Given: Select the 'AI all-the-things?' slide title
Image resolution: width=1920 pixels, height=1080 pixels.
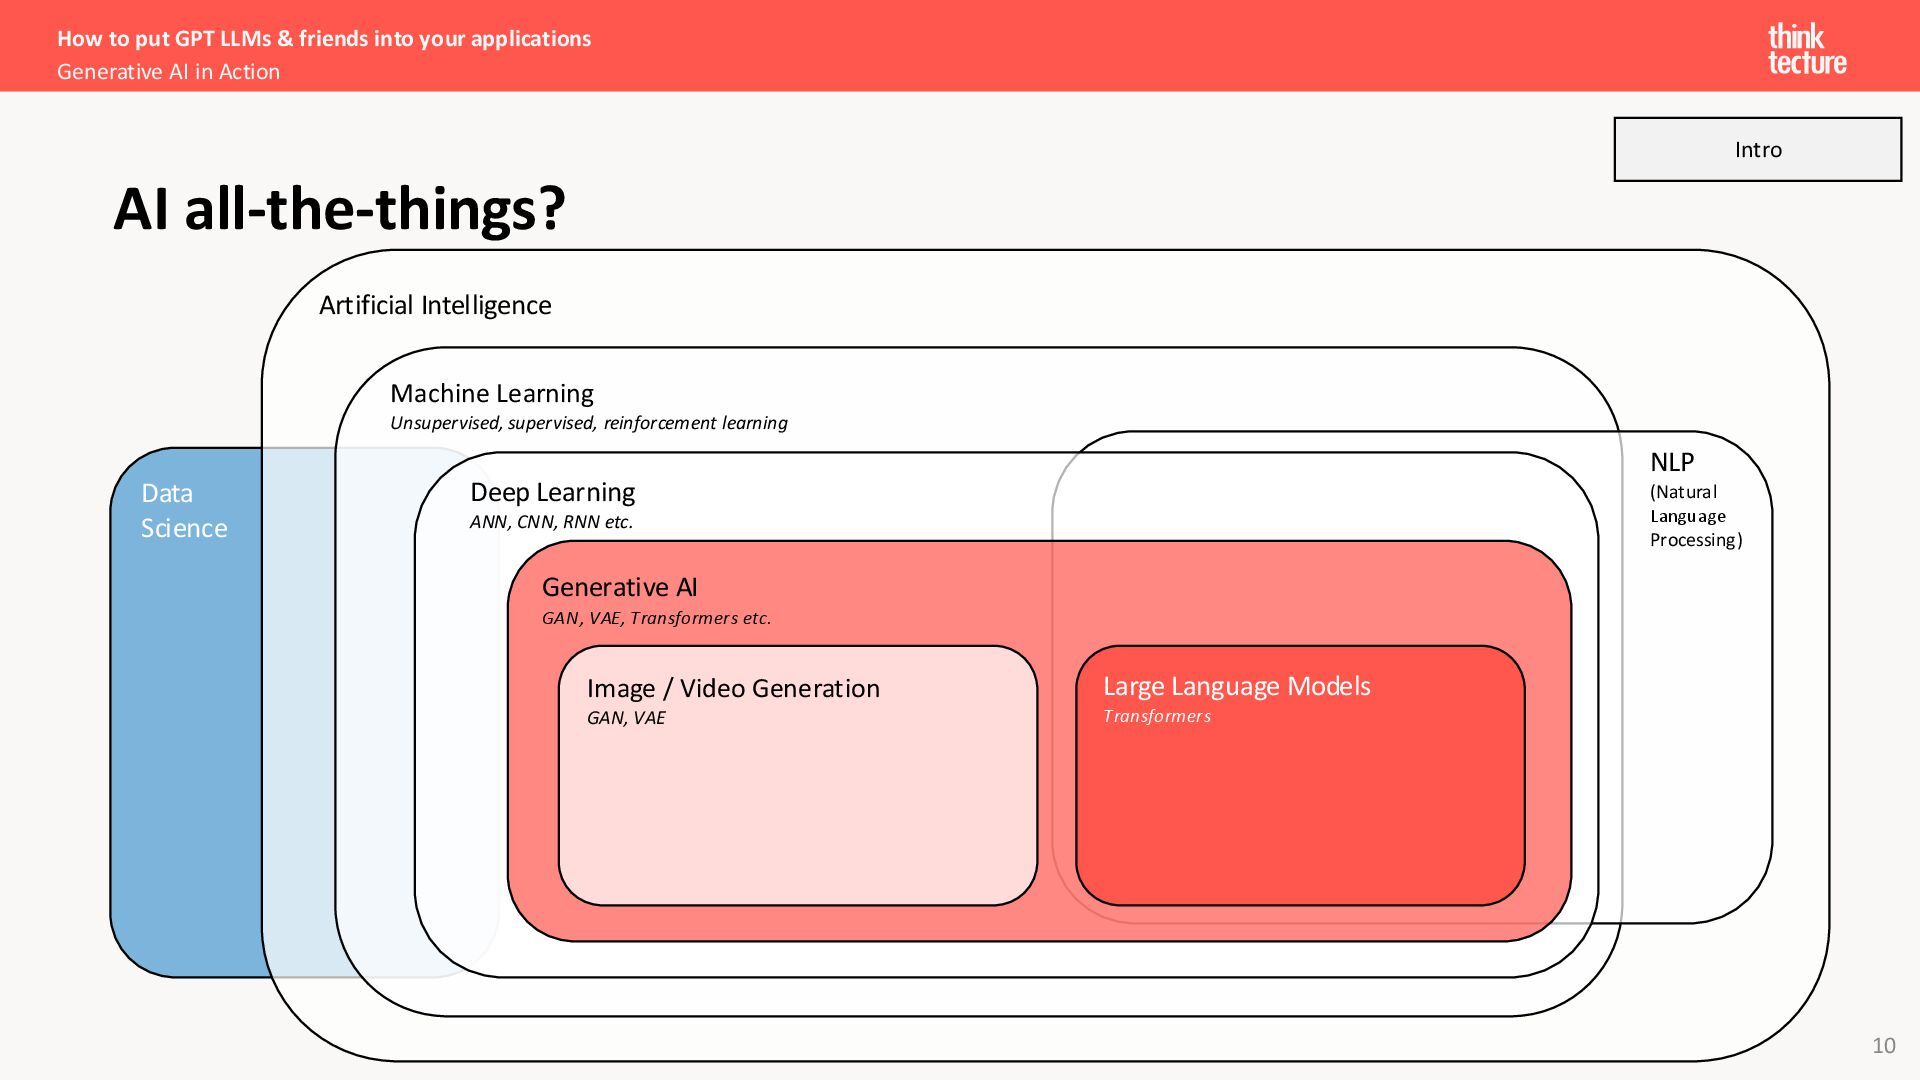Looking at the screenshot, I should (x=340, y=209).
